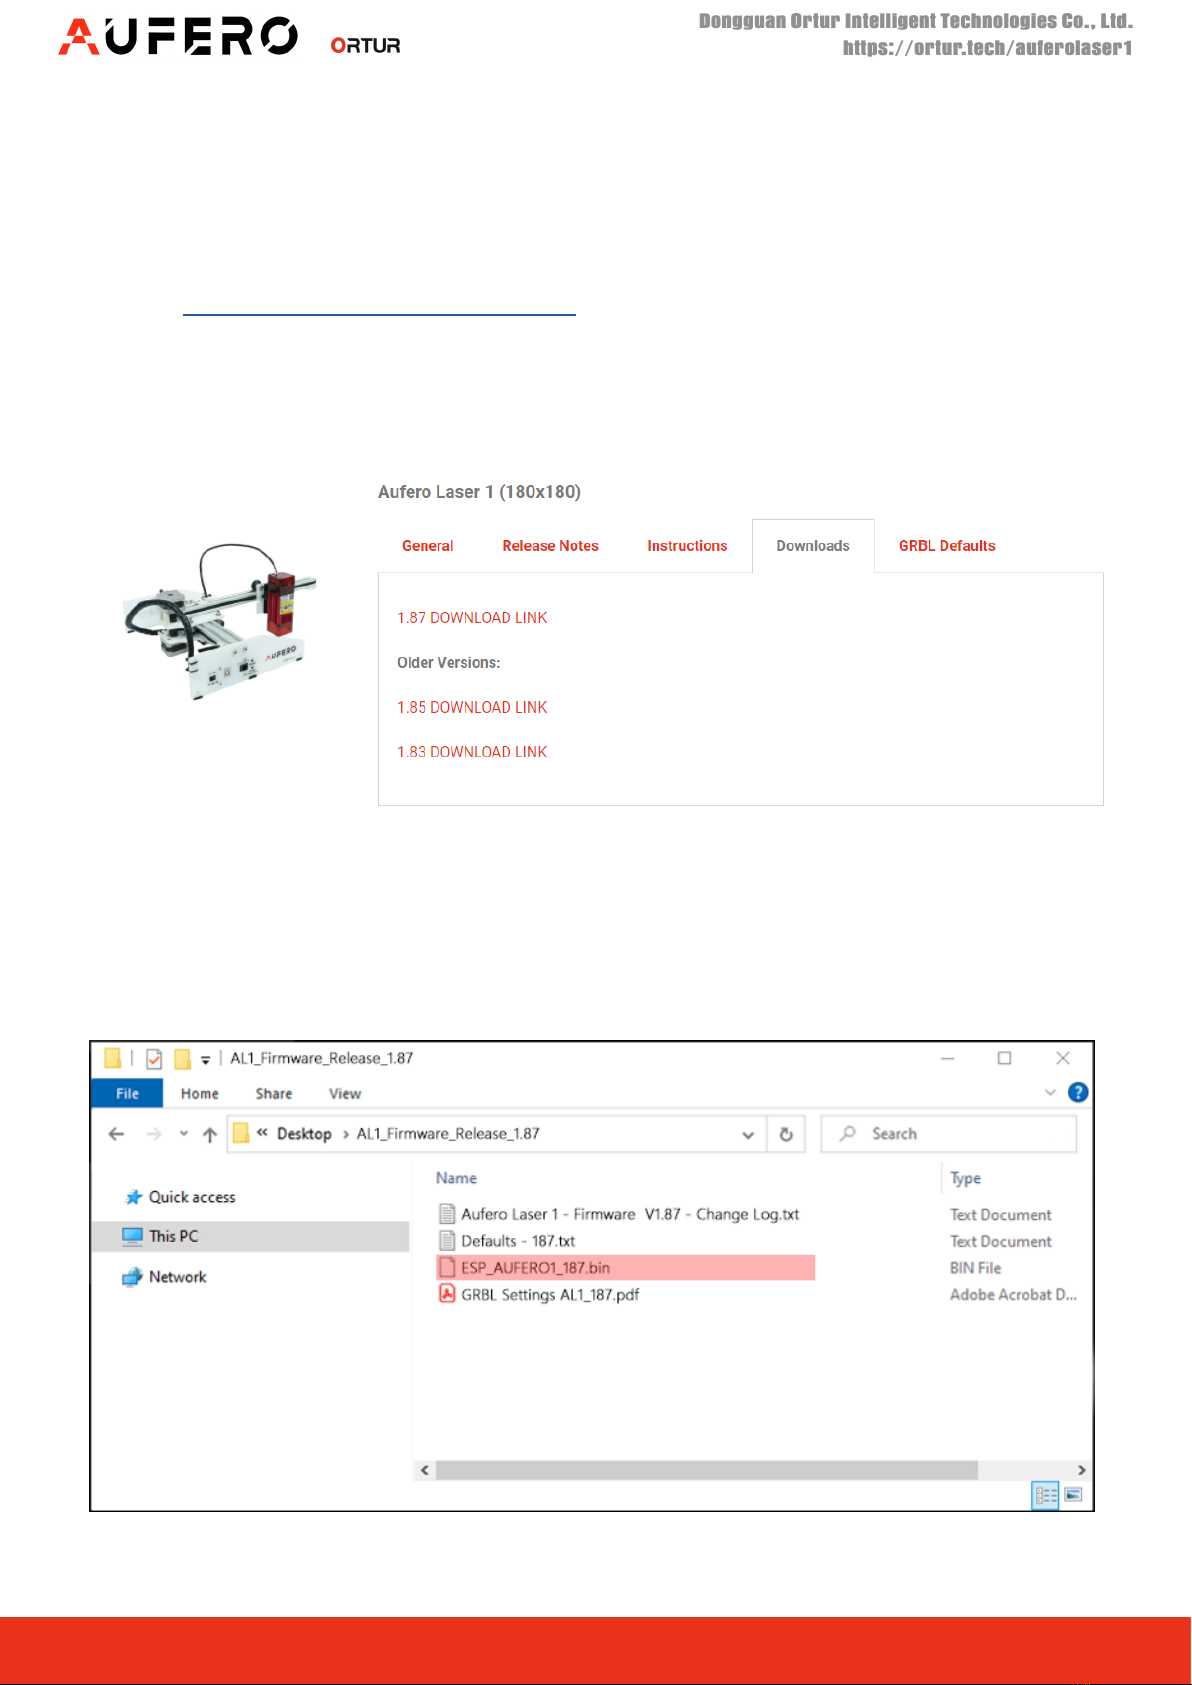Open Customize Quick Access Toolbar dropdown
The image size is (1192, 1685).
click(205, 1060)
